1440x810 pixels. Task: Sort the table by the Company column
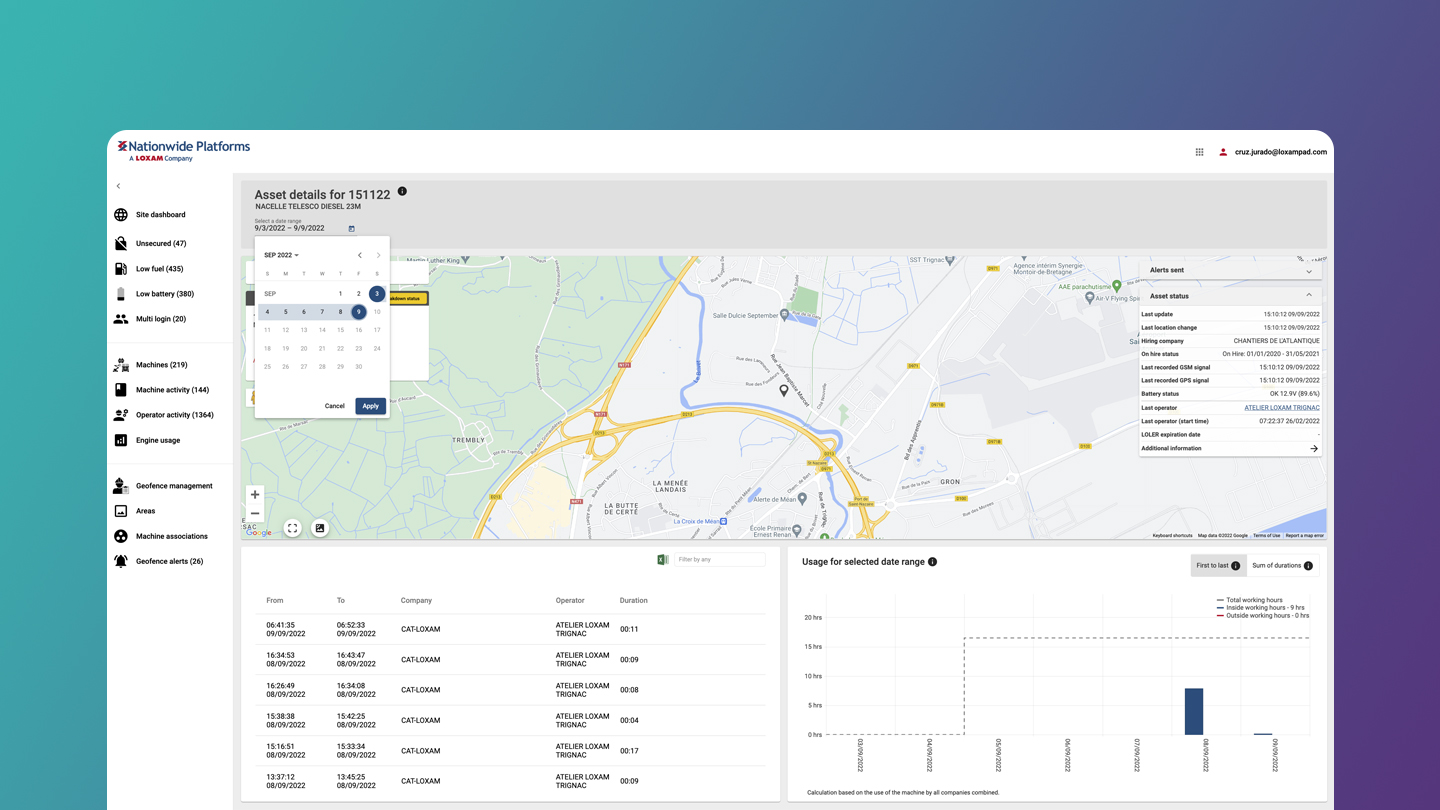[416, 601]
